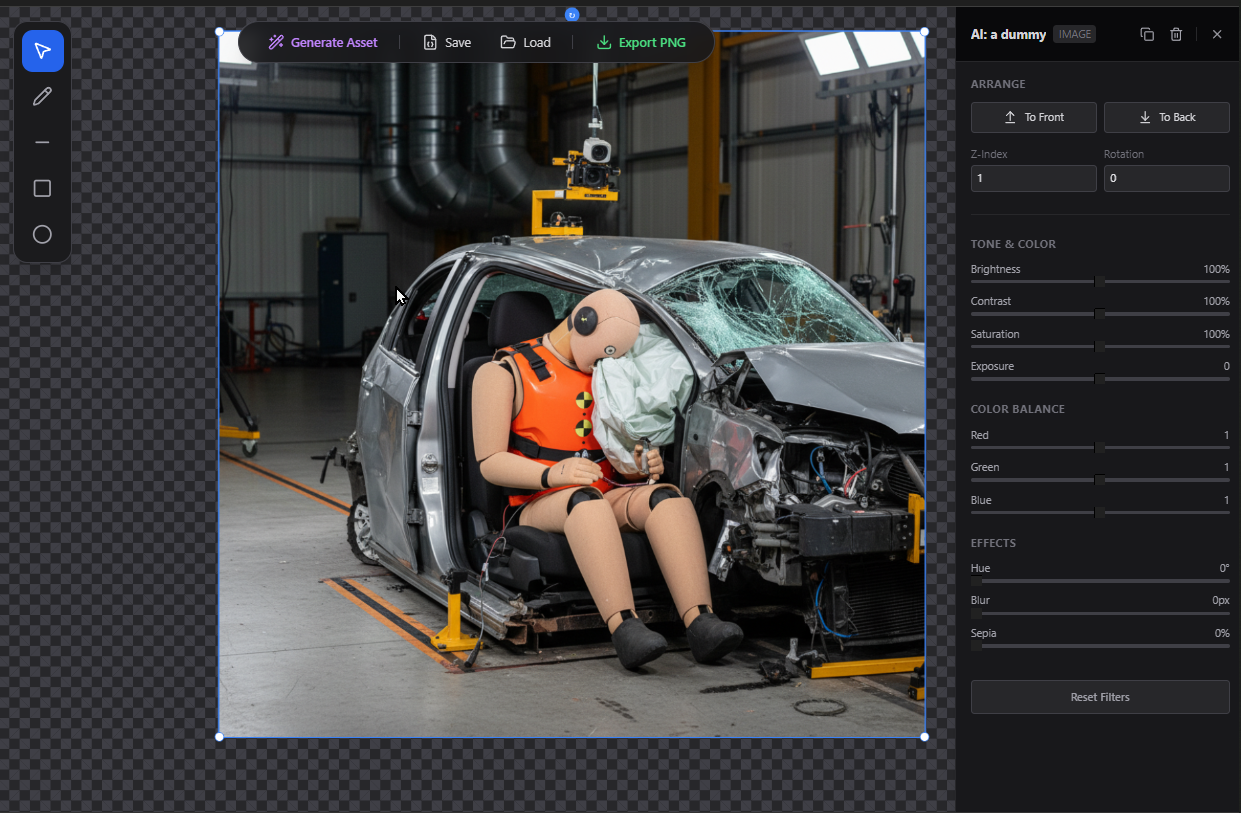Send image To Back
1241x813 pixels.
point(1167,117)
